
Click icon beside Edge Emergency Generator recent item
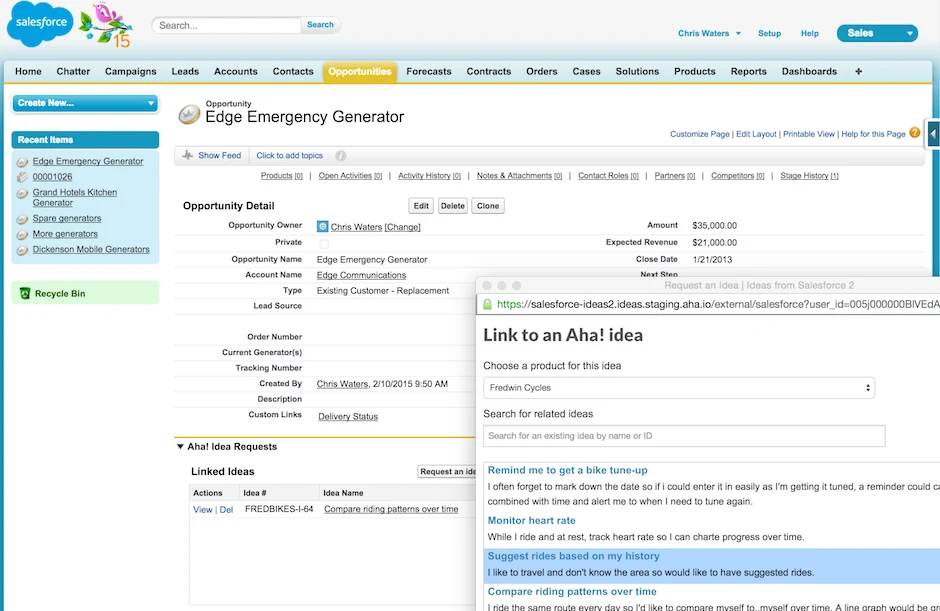point(22,162)
